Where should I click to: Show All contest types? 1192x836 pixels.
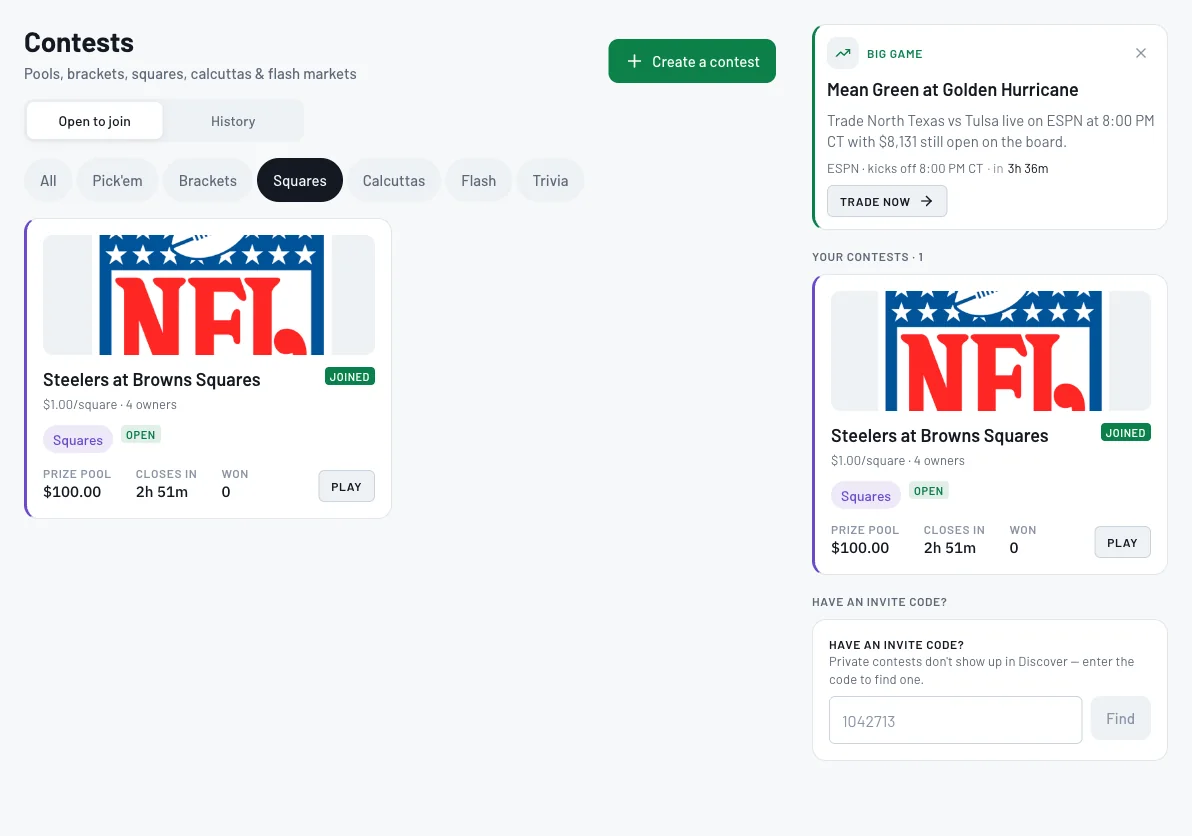pos(48,180)
